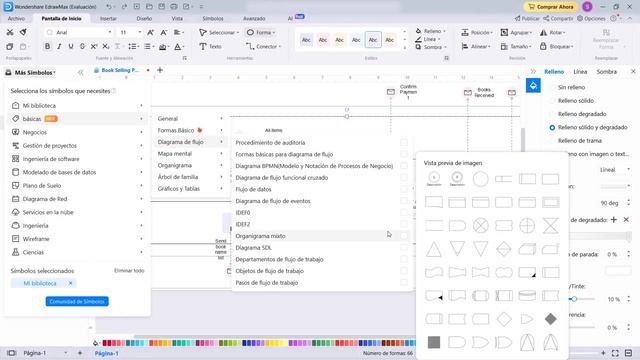The height and width of the screenshot is (360, 640).
Task: Click the Underline formatting icon
Action: (x=71, y=47)
